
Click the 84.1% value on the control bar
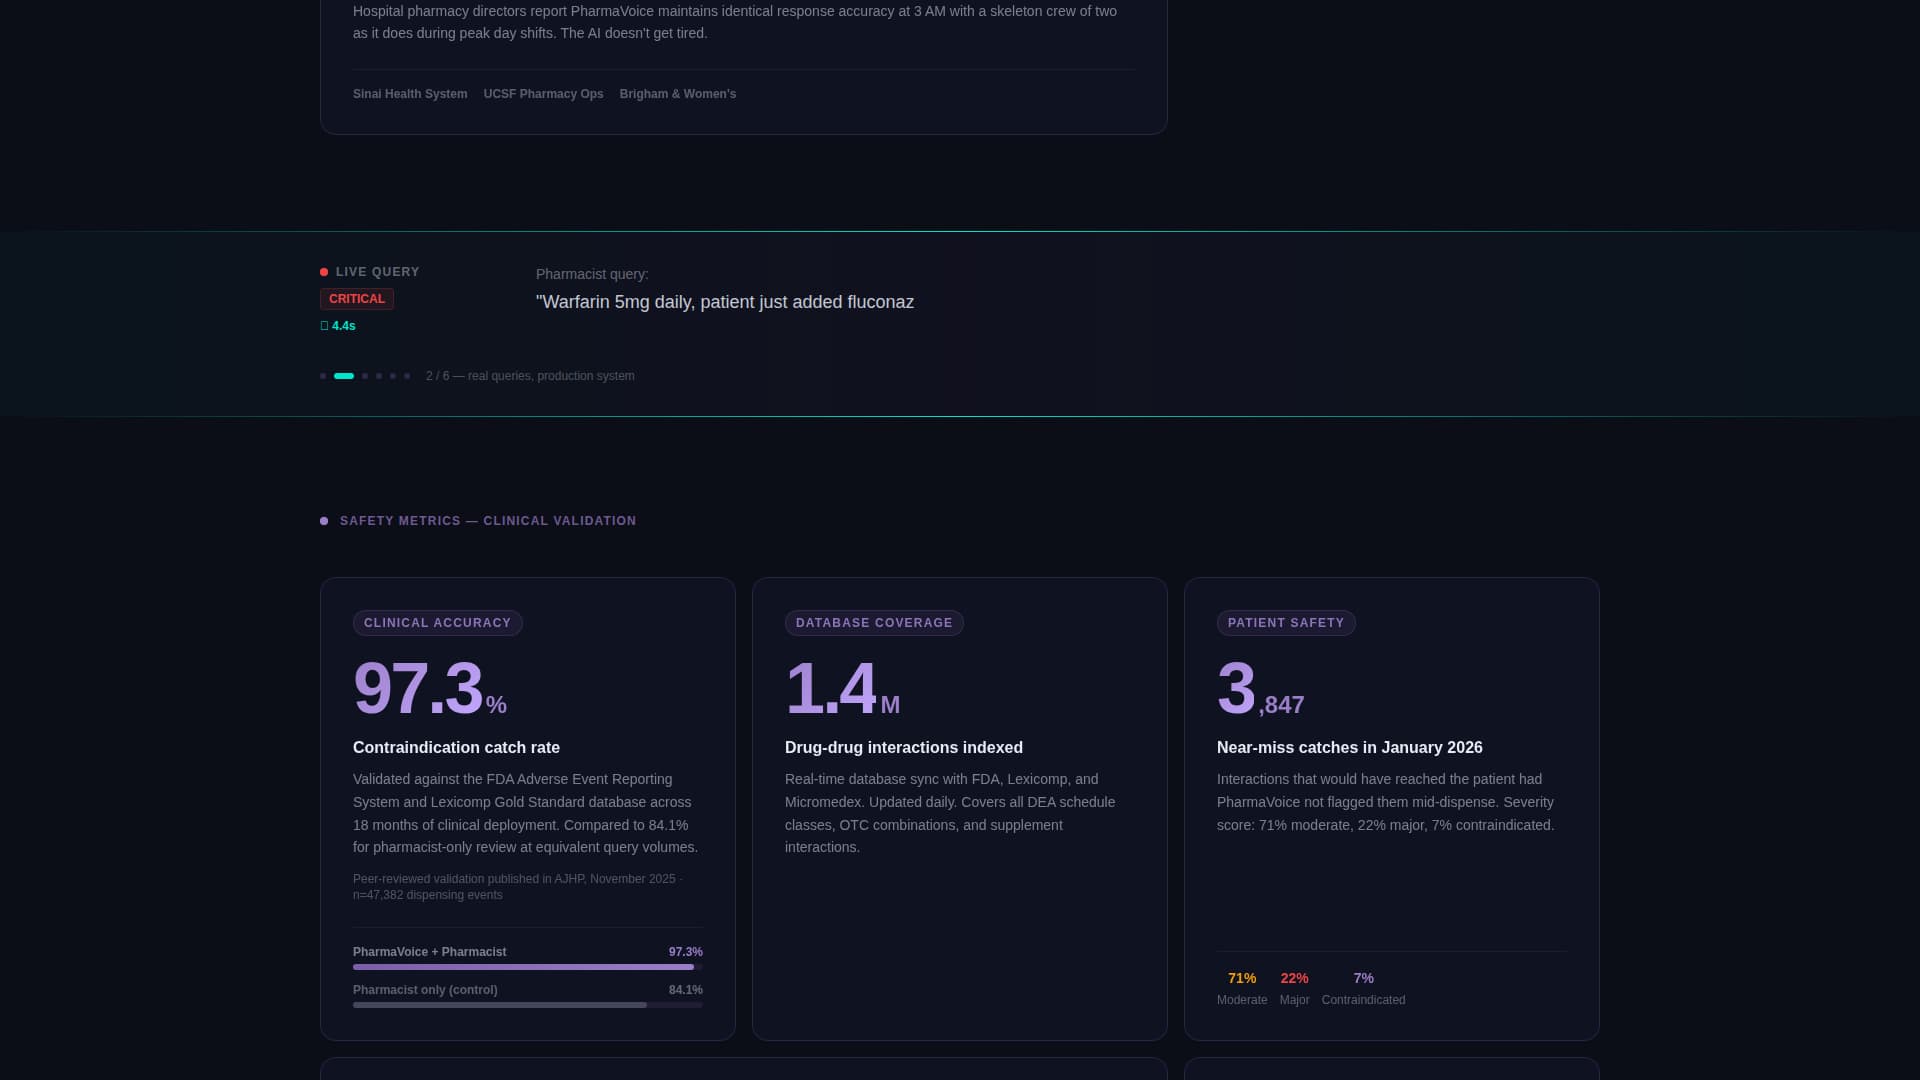coord(686,990)
